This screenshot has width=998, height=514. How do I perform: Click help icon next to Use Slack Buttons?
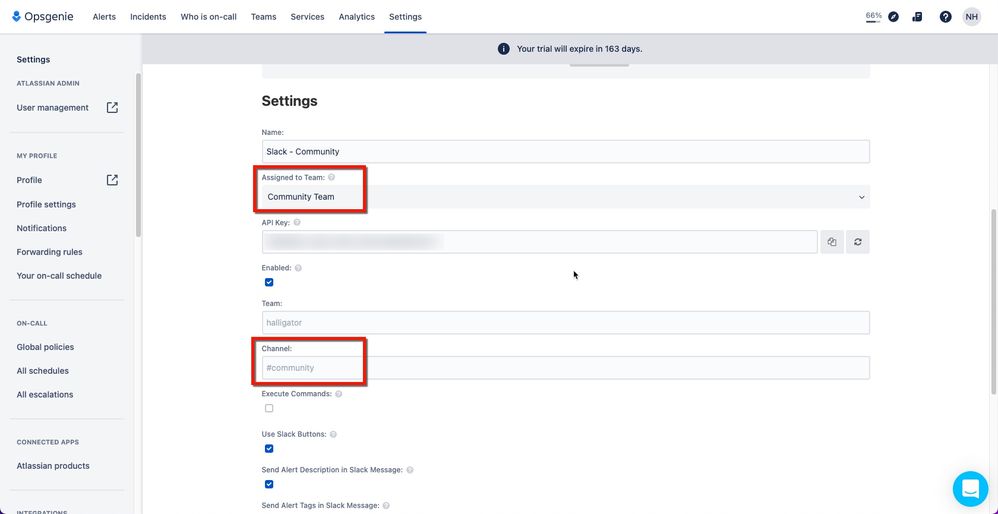click(333, 434)
